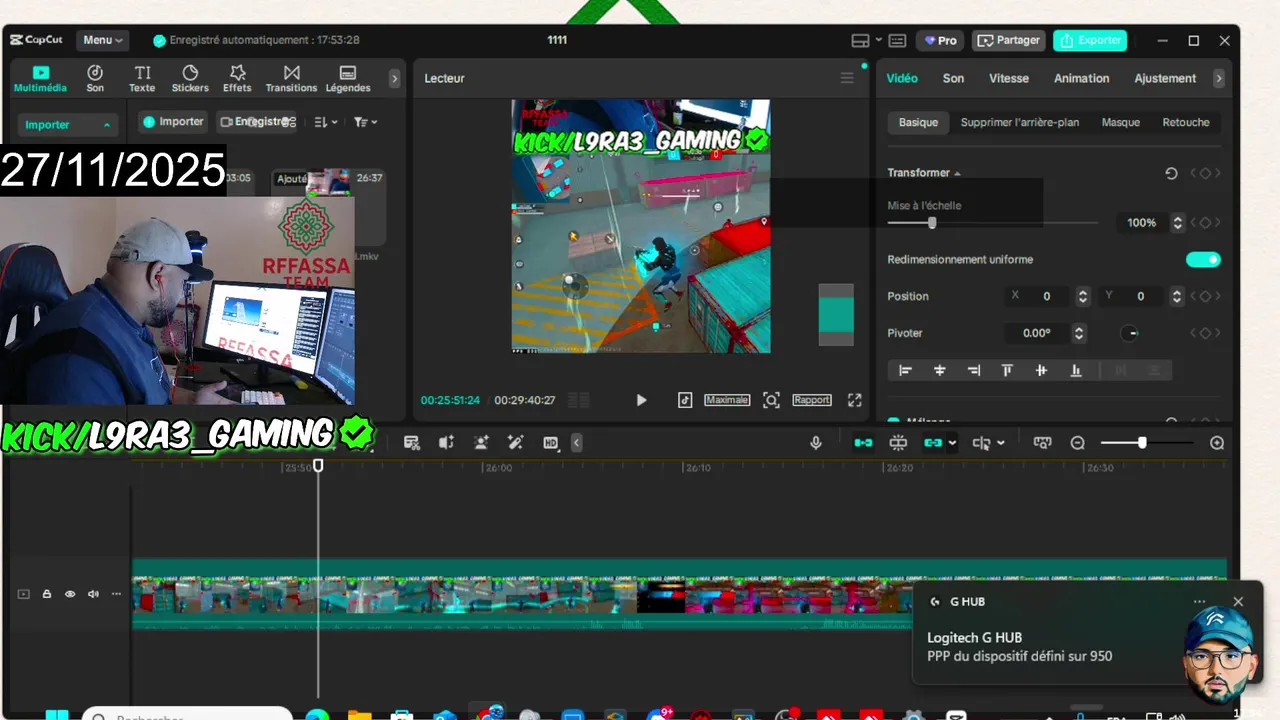Enter fullscreen preview mode

855,400
